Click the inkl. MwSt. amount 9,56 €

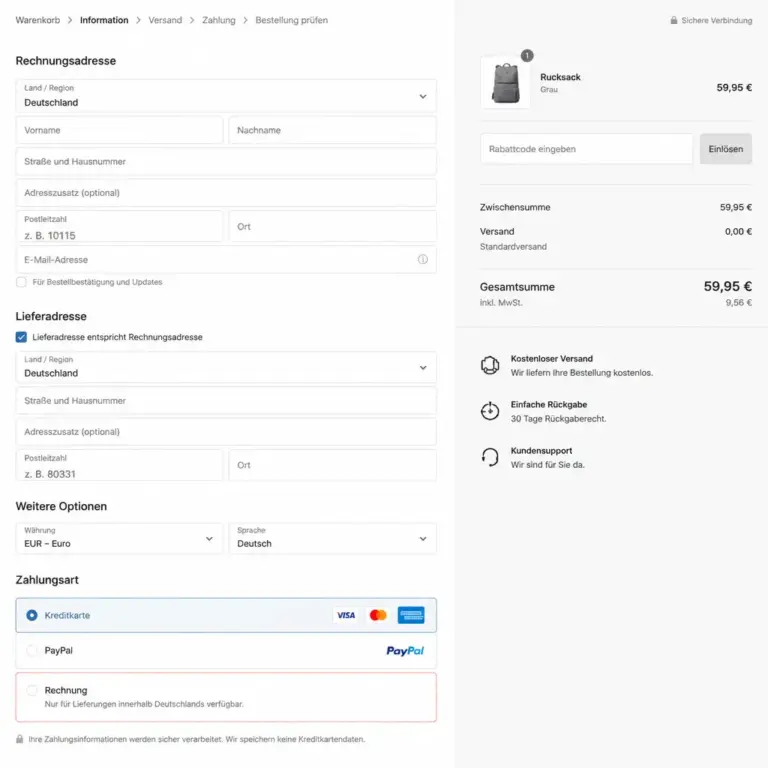[x=739, y=303]
